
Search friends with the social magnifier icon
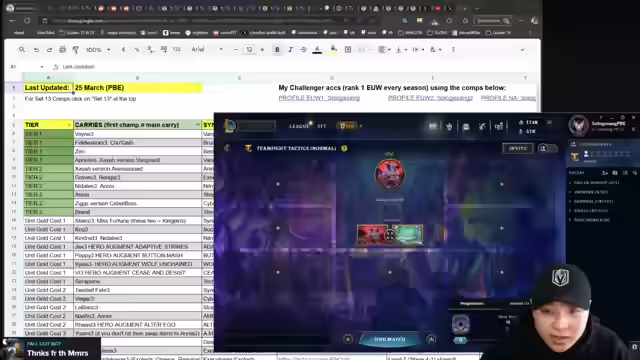635,173
